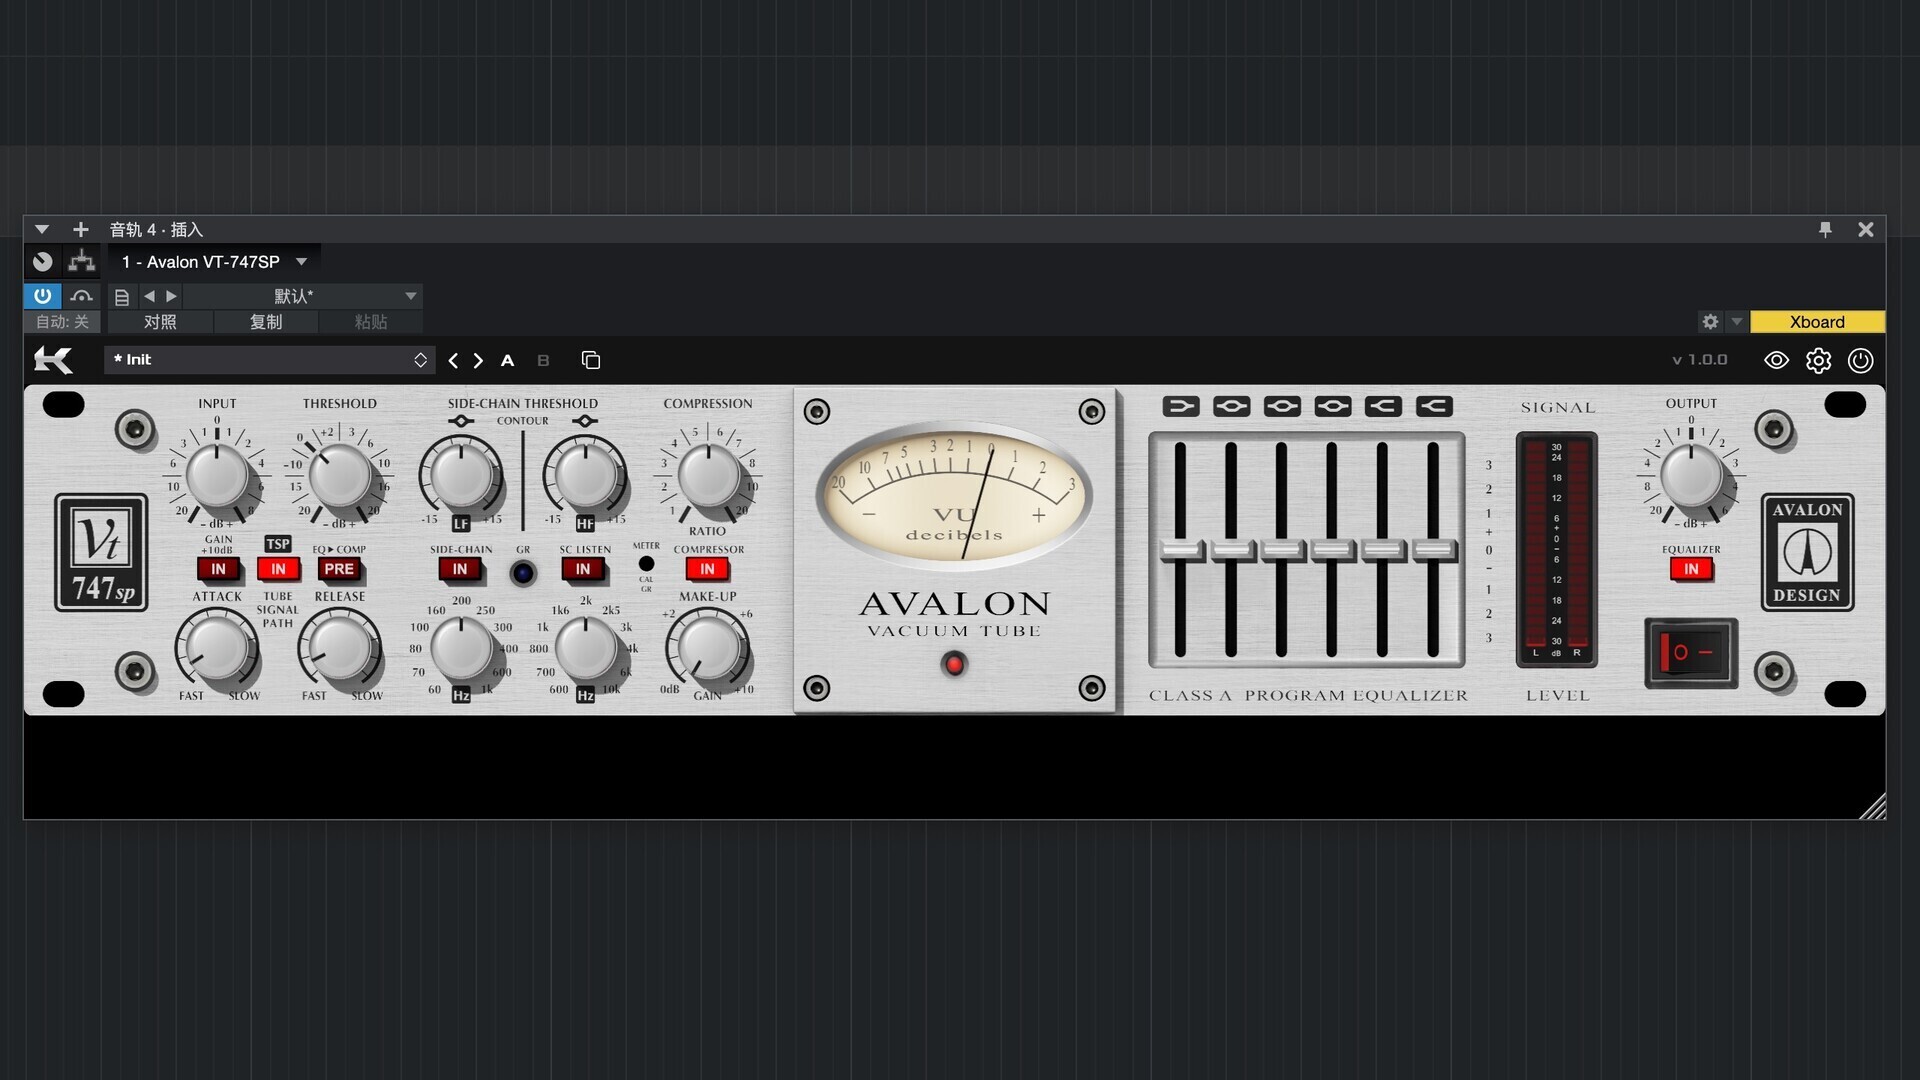Screen dimensions: 1920x1080
Task: Click the fifth EQ band shelf shape icon
Action: coord(1383,406)
